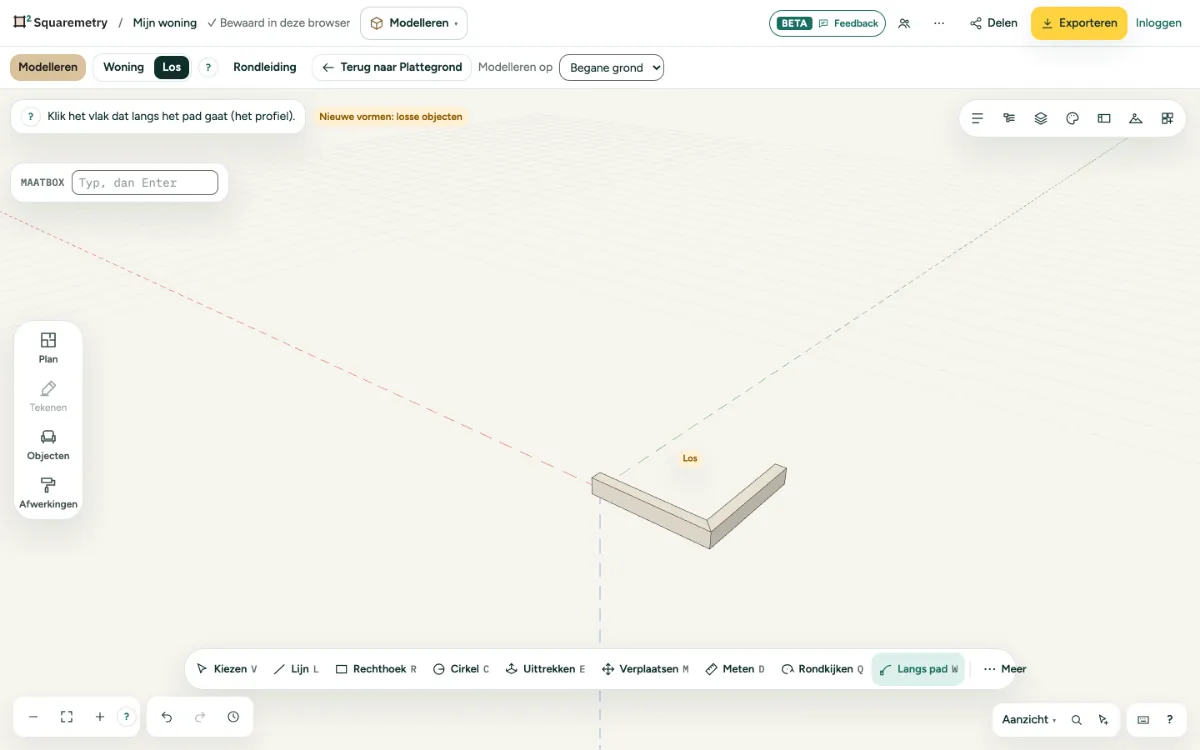Click the collaborators people icon
The width and height of the screenshot is (1200, 750).
click(904, 23)
